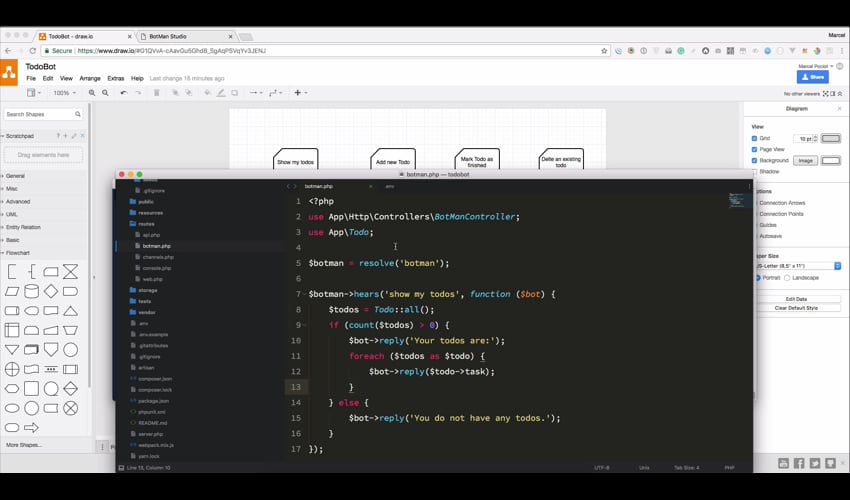Open the connection arrow style dropdown
Viewport: 850px width, 500px height.
tap(256, 93)
